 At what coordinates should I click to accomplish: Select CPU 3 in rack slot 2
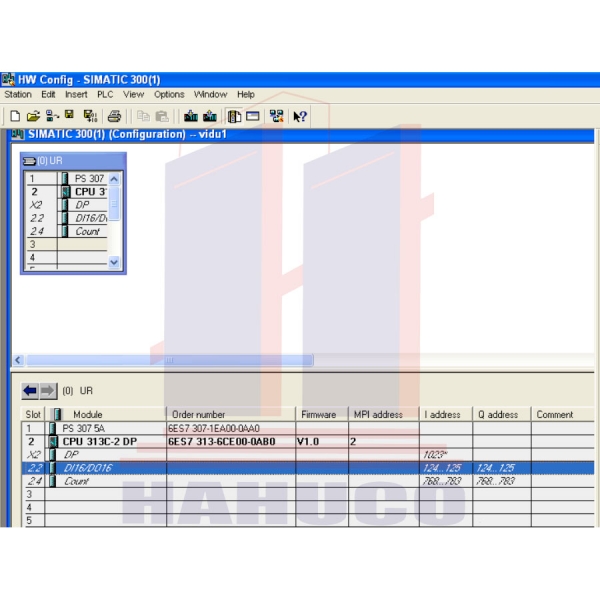click(91, 192)
